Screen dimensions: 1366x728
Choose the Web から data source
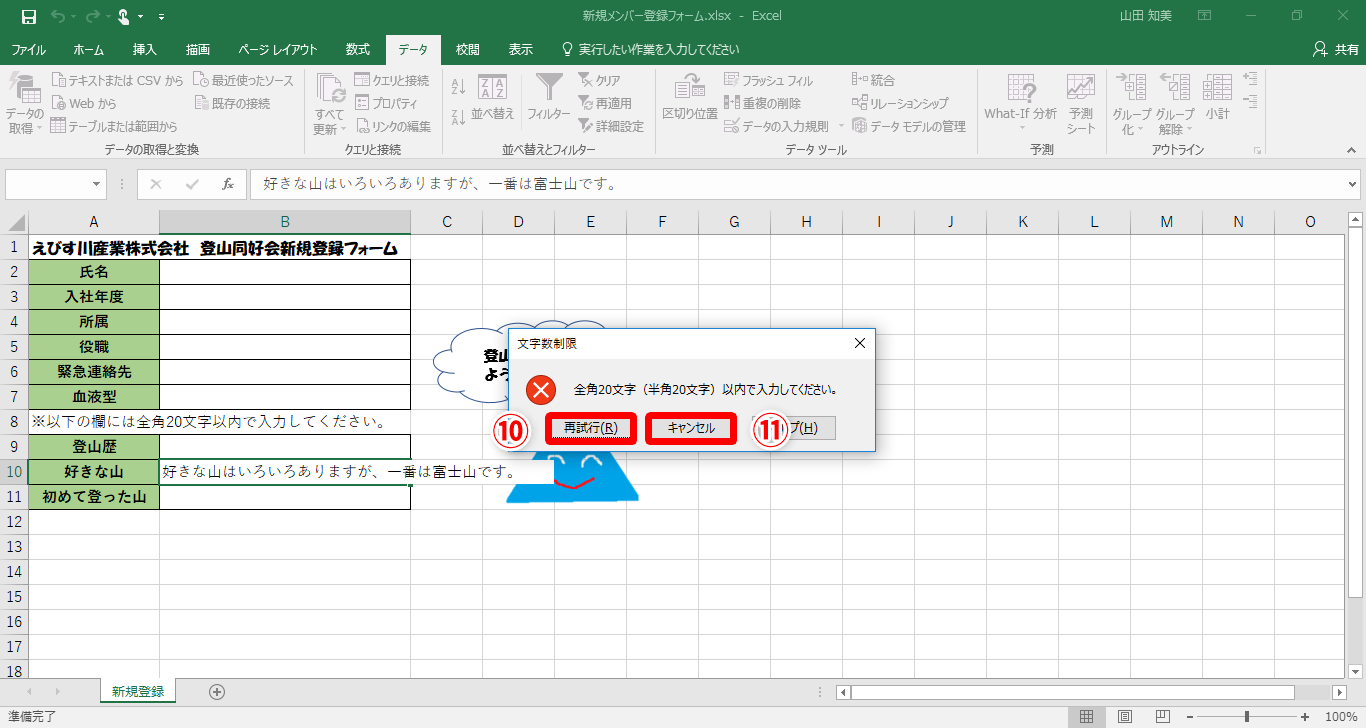83,103
